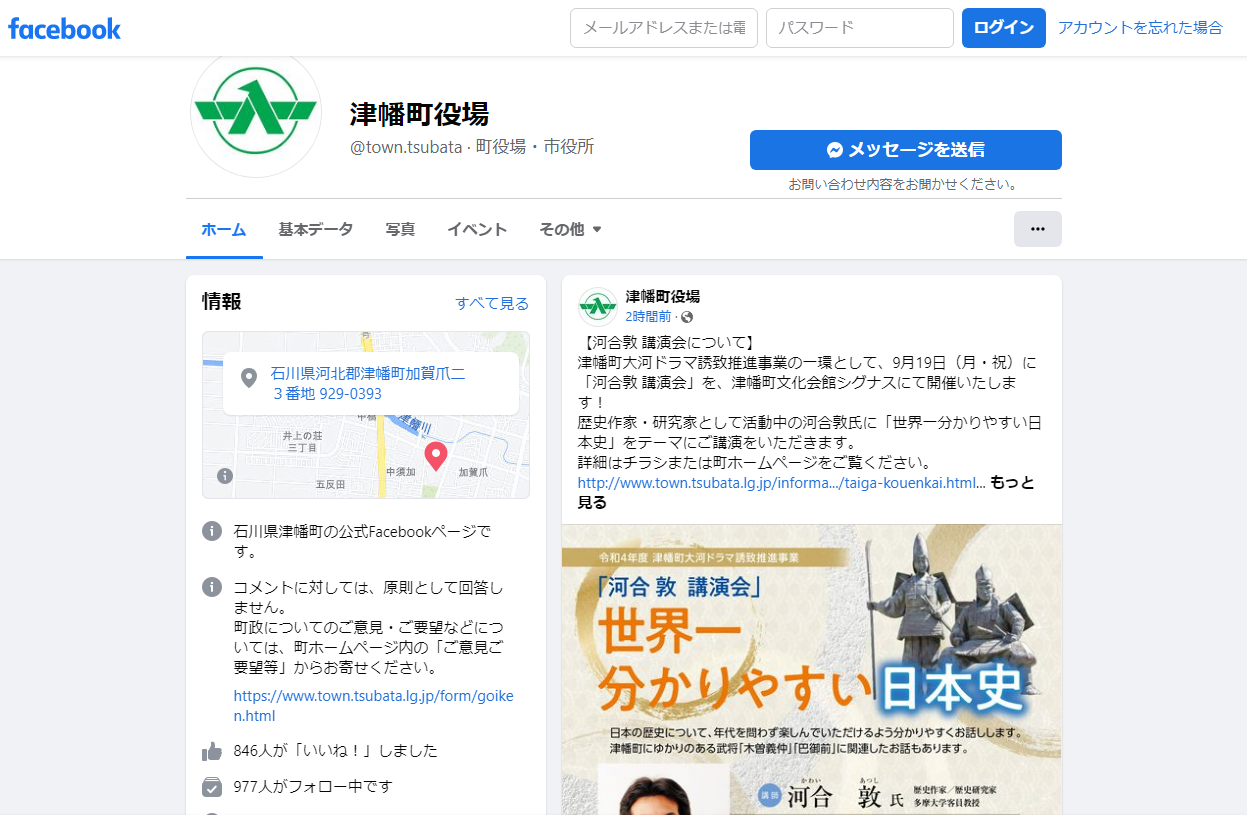Click the 977人がフォロー中です text
This screenshot has height=815, width=1247.
pos(313,787)
